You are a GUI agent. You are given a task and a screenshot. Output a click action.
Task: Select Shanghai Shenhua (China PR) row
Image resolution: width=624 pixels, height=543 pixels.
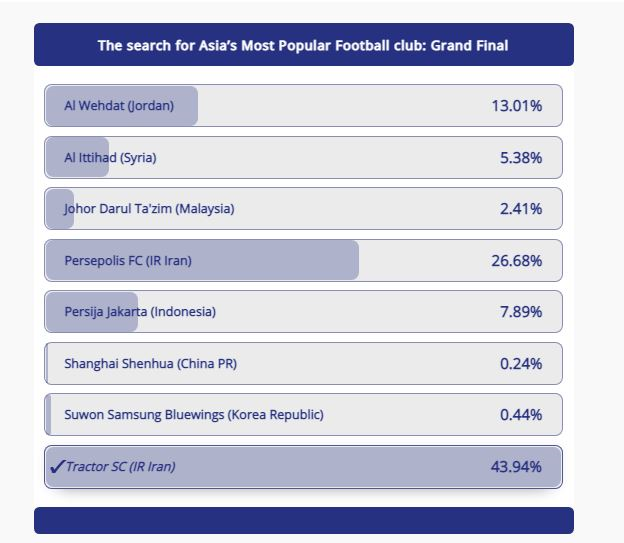click(303, 363)
